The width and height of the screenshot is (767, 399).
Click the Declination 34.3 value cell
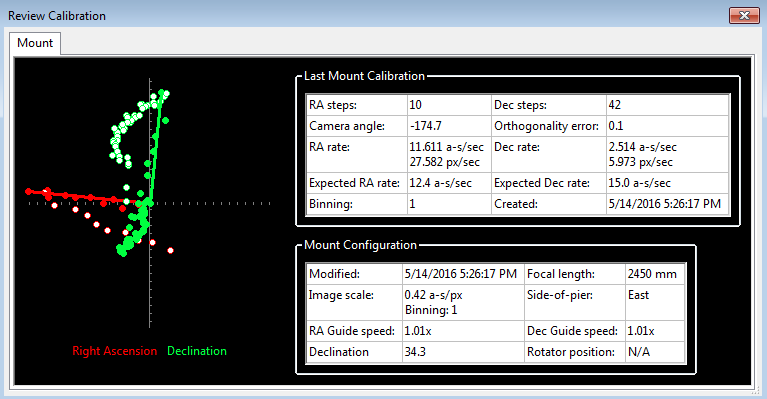(463, 352)
